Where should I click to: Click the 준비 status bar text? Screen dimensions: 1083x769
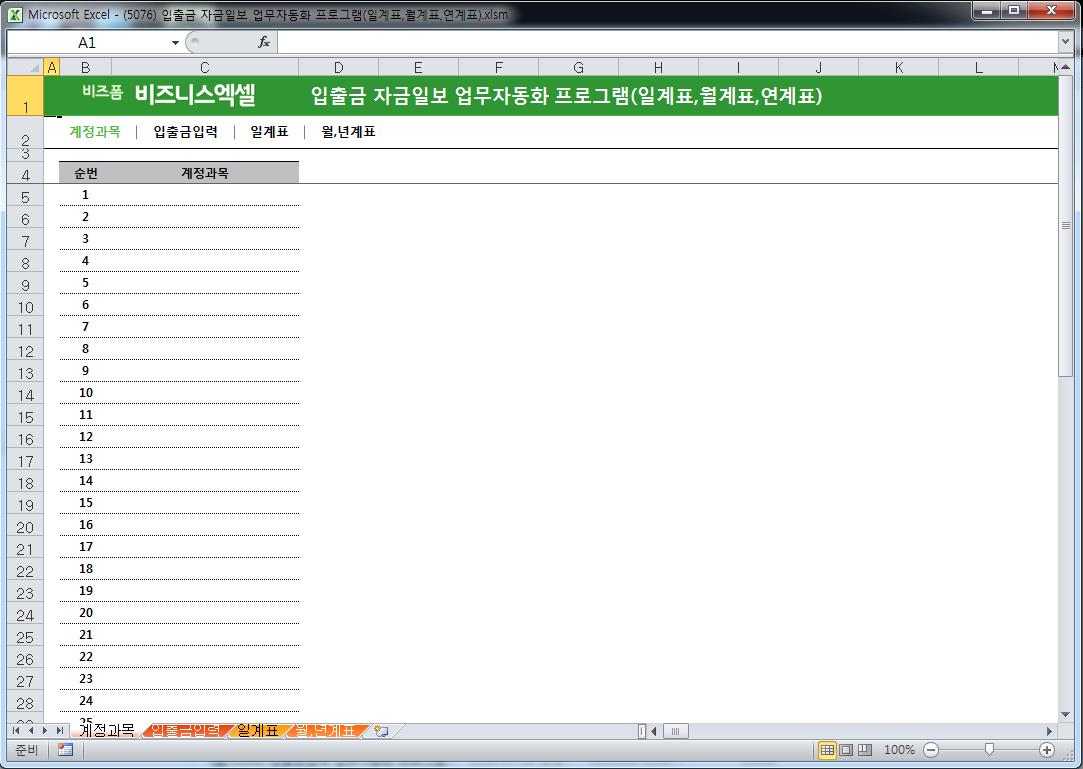27,750
